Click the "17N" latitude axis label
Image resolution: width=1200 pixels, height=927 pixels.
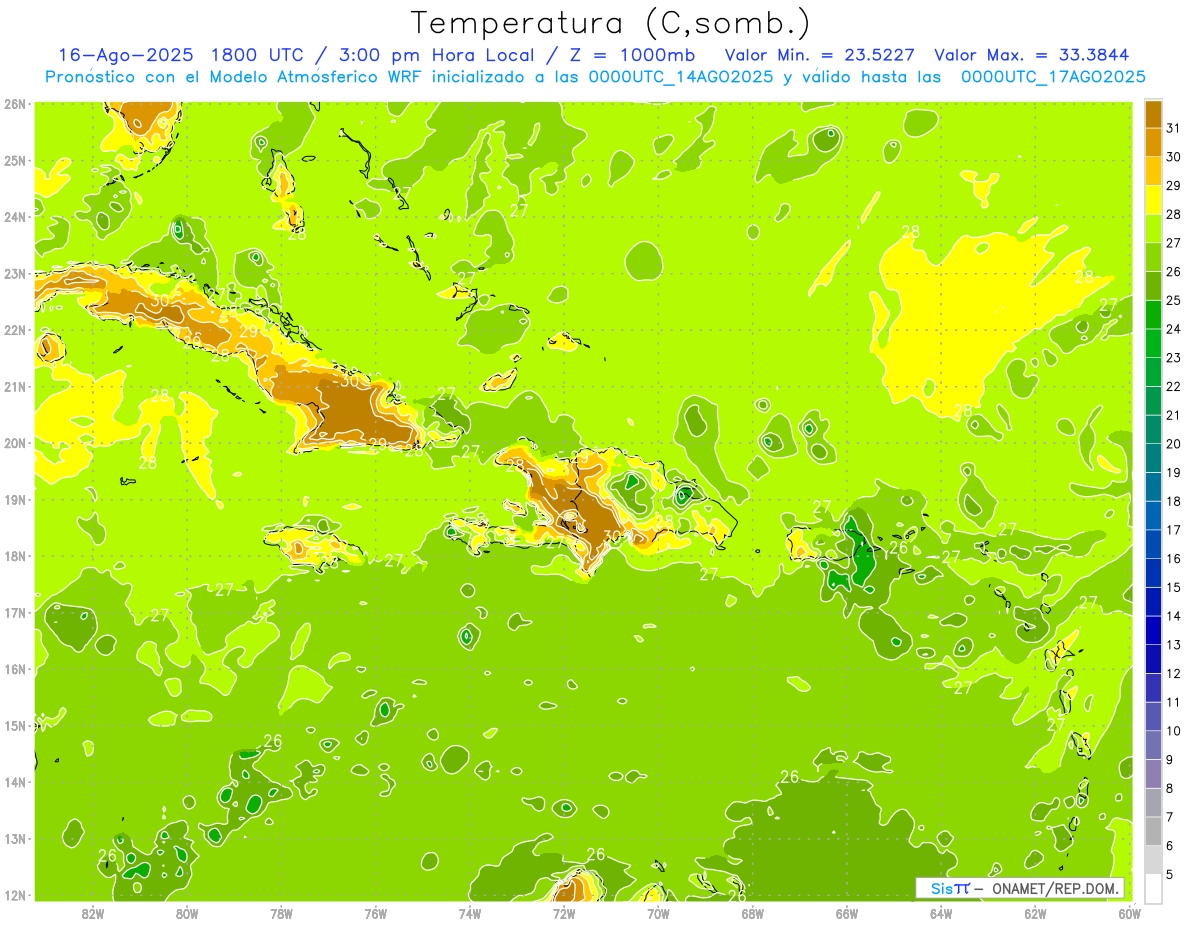tap(15, 612)
